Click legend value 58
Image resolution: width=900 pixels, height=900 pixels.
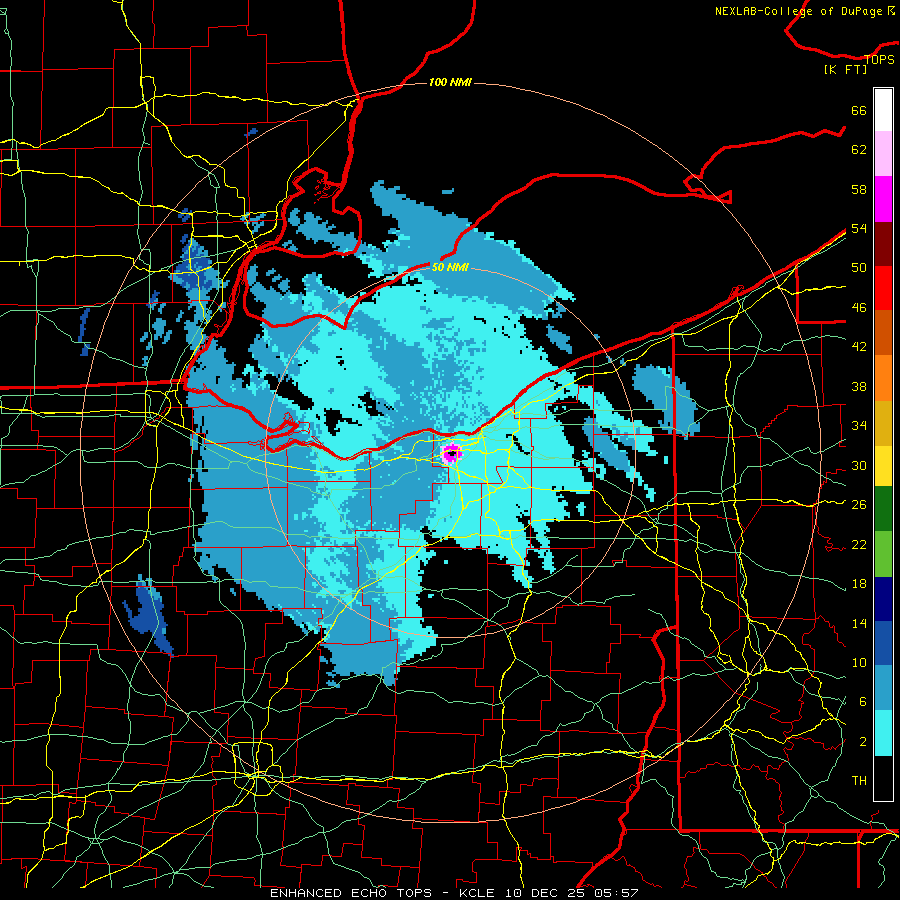click(859, 189)
